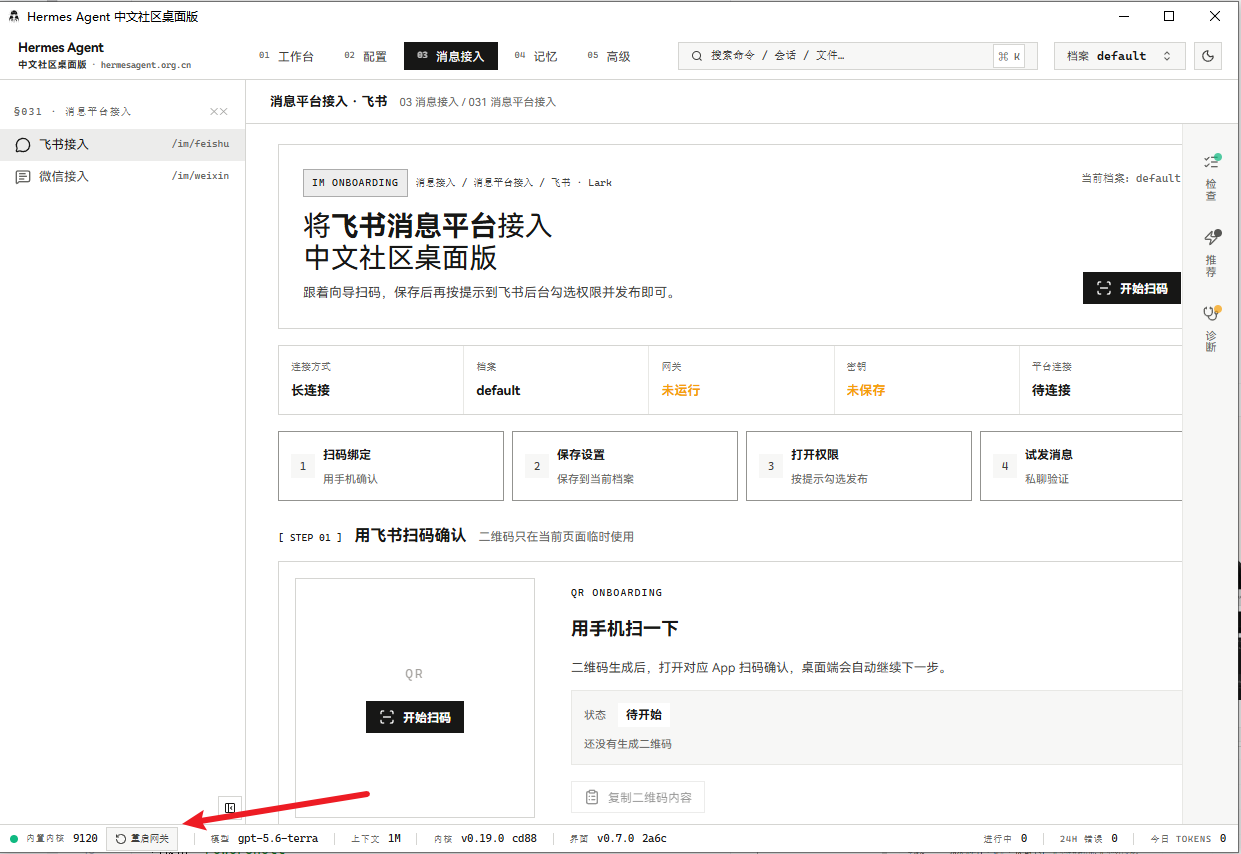
Task: Open the 推荐 recommendations panel
Action: [x=1211, y=253]
